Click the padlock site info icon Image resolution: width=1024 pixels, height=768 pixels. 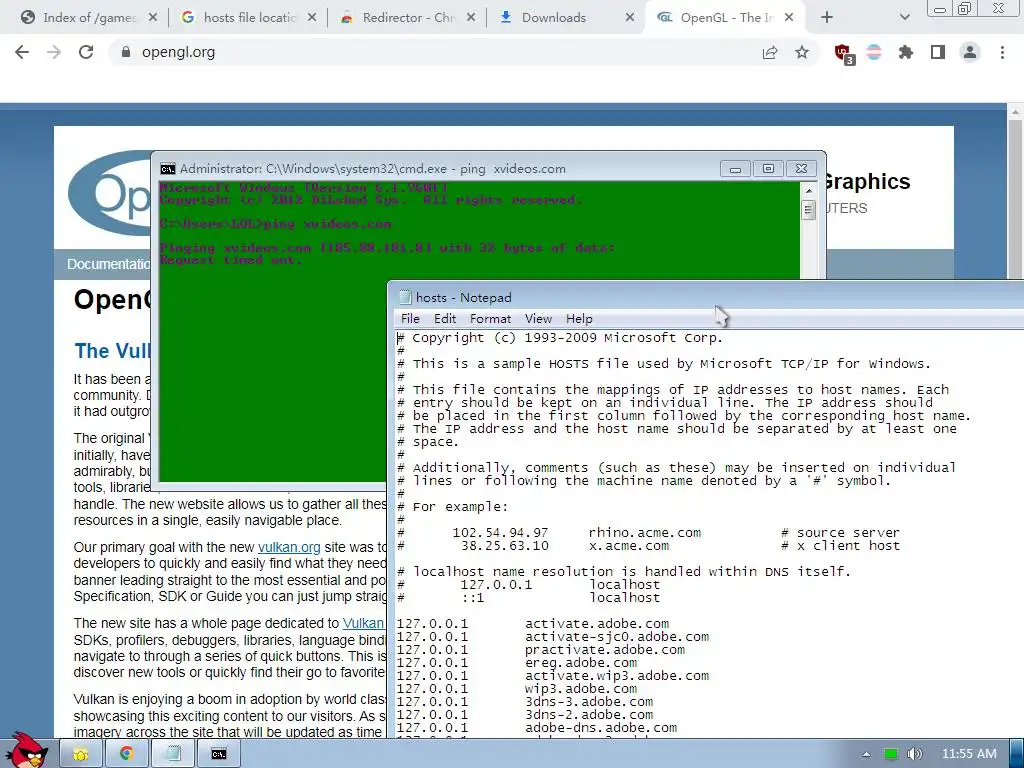click(126, 52)
